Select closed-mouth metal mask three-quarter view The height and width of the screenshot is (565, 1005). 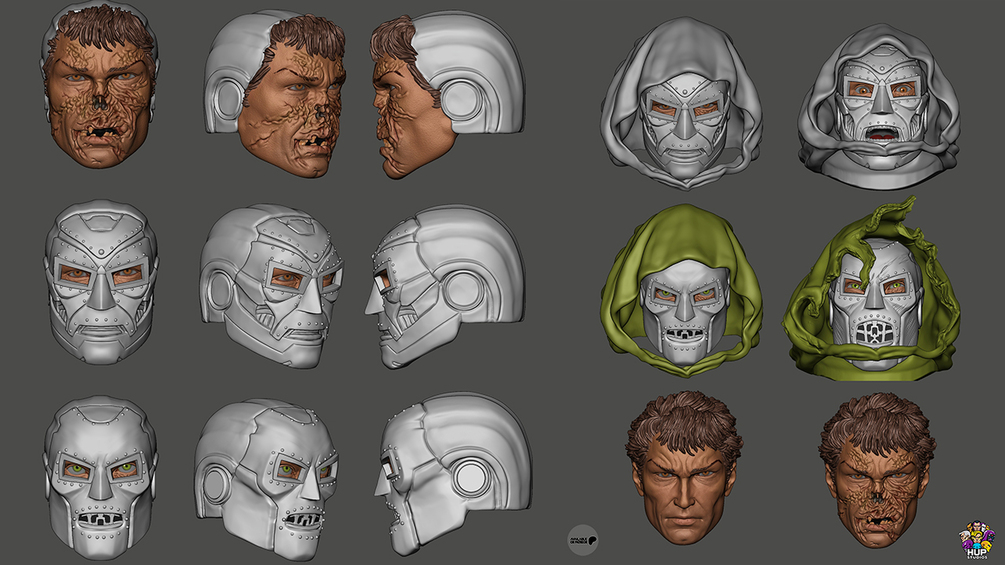click(272, 286)
